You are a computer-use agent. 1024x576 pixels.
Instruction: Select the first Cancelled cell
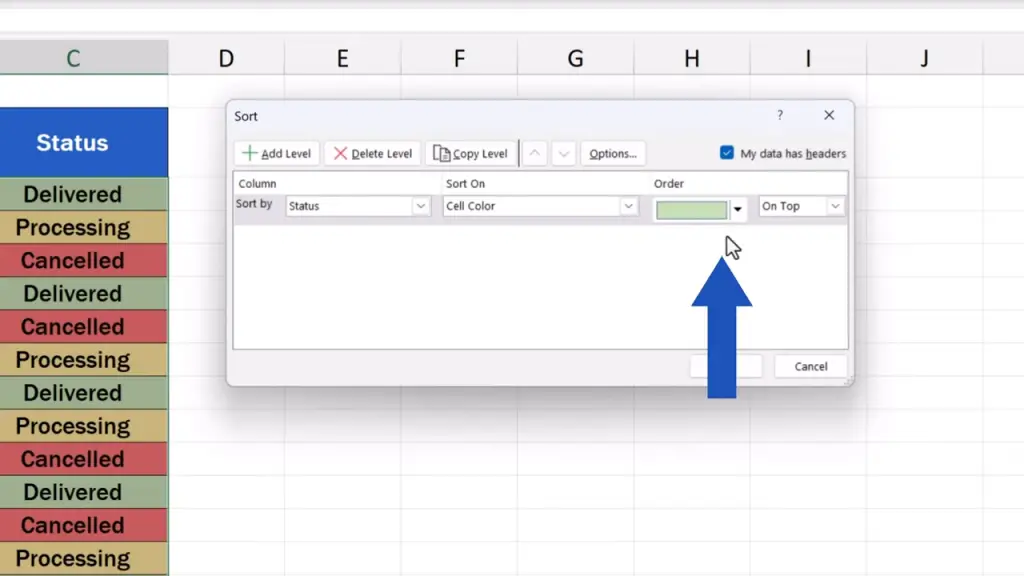click(x=73, y=261)
